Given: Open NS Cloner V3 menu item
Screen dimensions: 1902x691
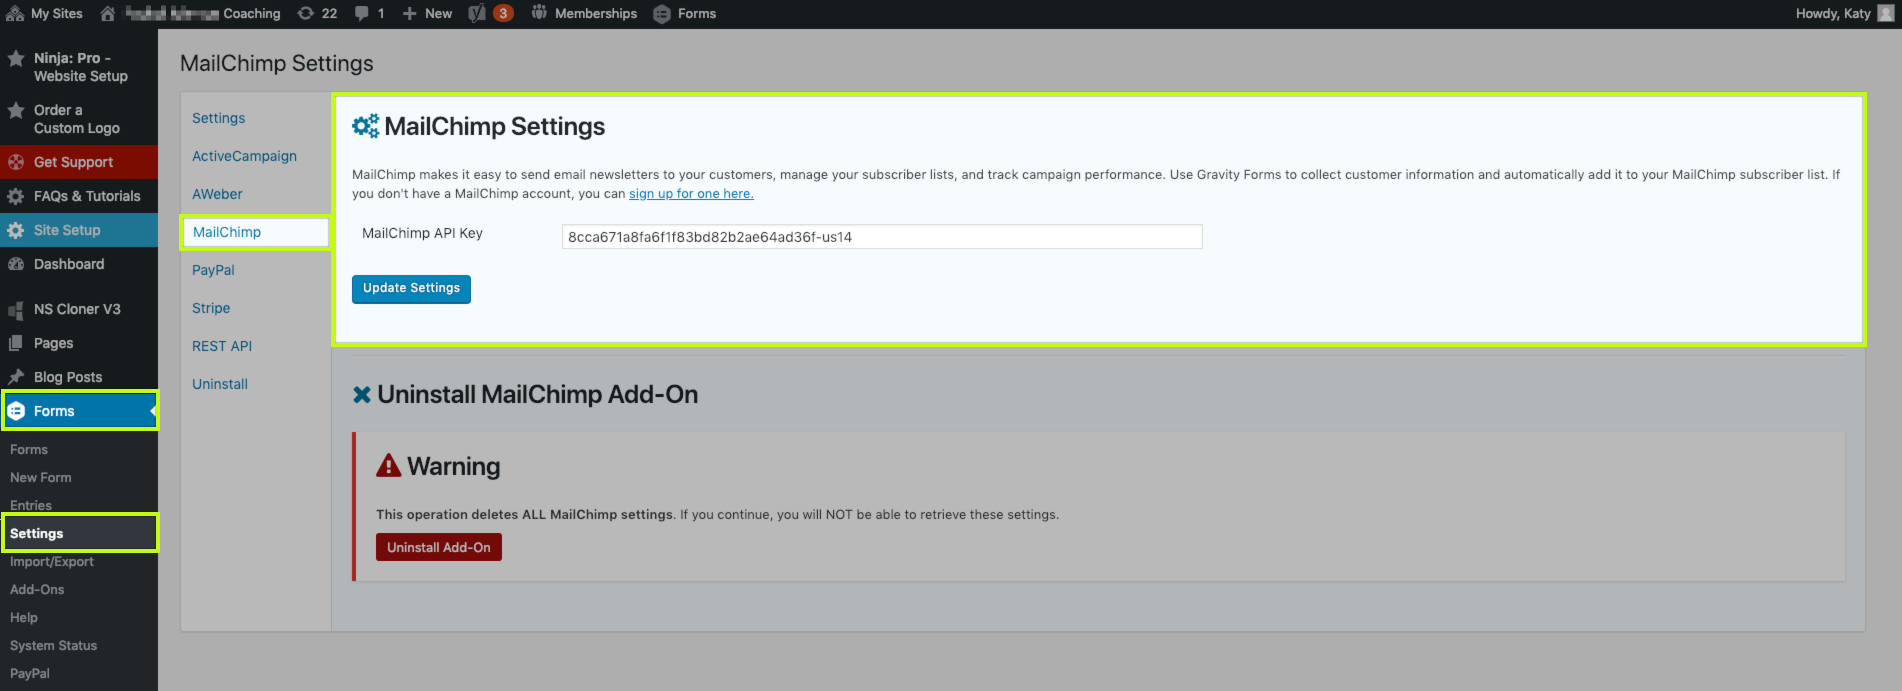Looking at the screenshot, I should click(79, 309).
